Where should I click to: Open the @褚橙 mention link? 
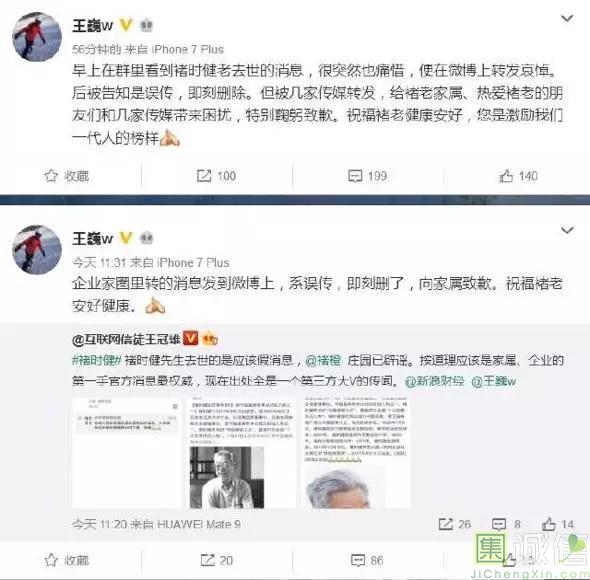(323, 360)
